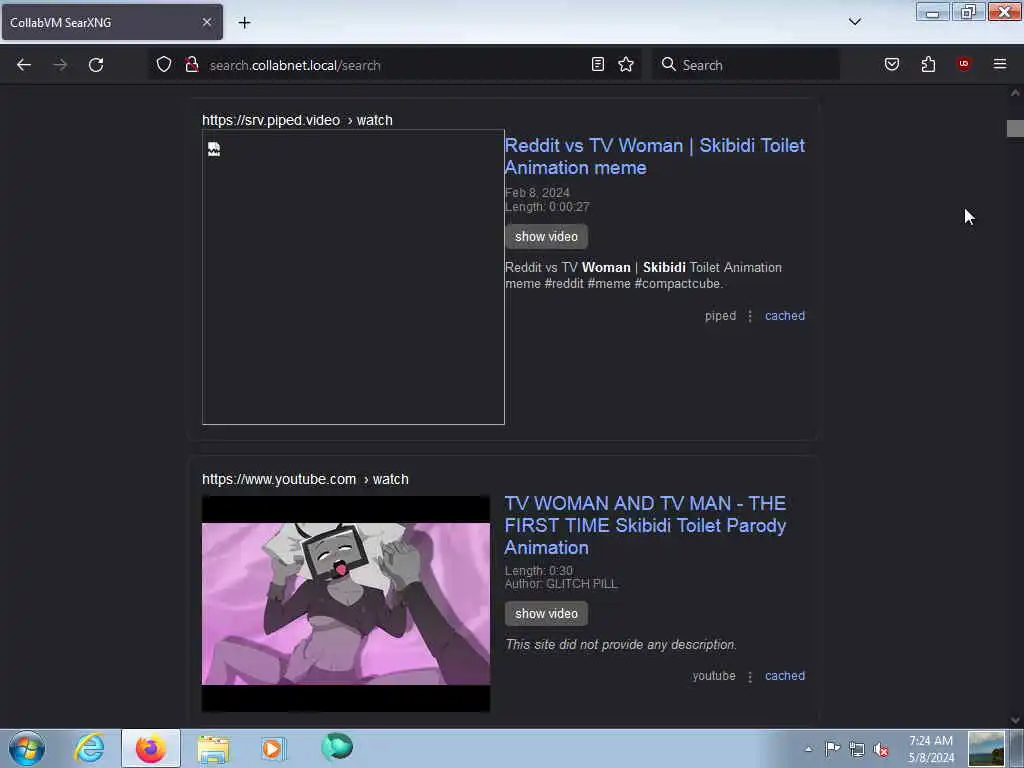Open Firefox application hamburger menu
The height and width of the screenshot is (768, 1024).
pyautogui.click(x=1000, y=64)
